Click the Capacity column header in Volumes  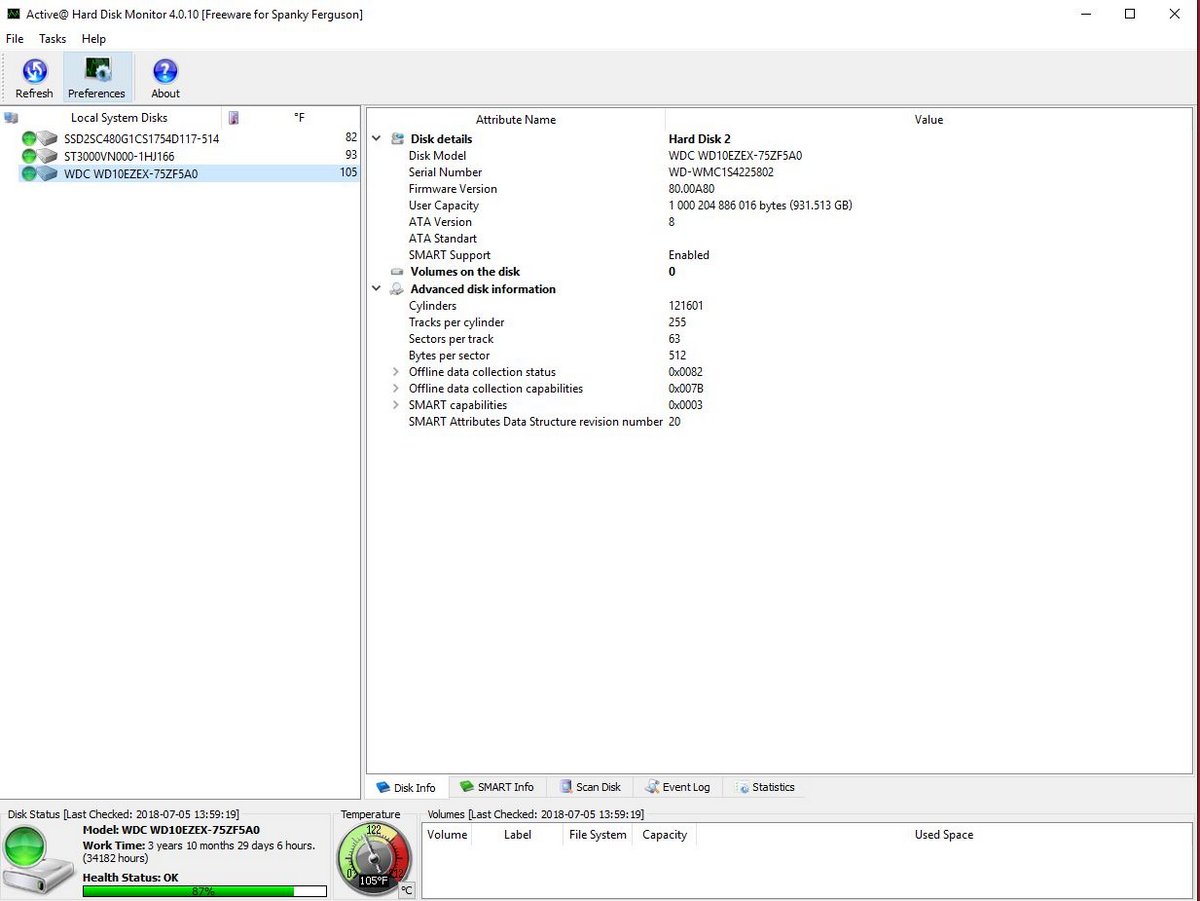664,835
